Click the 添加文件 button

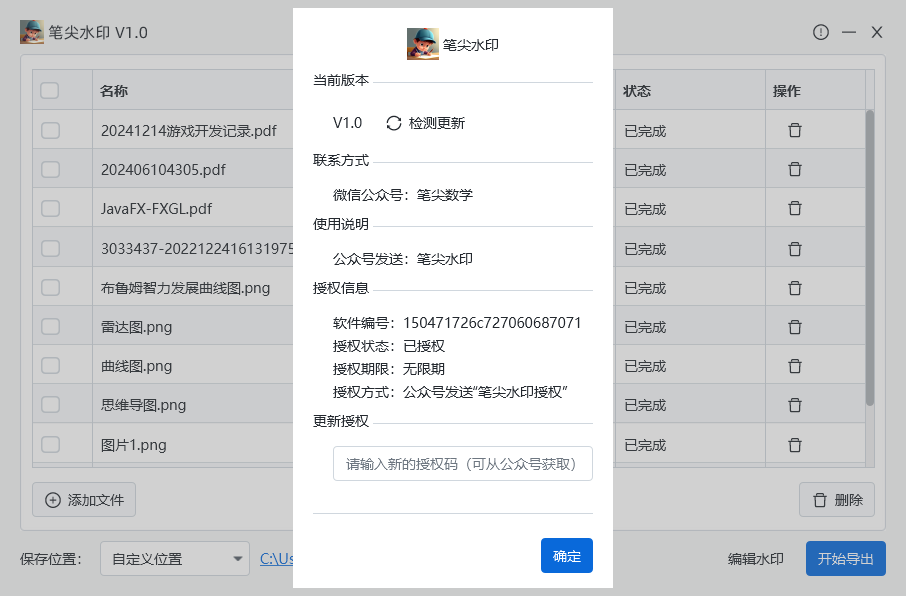tap(84, 499)
